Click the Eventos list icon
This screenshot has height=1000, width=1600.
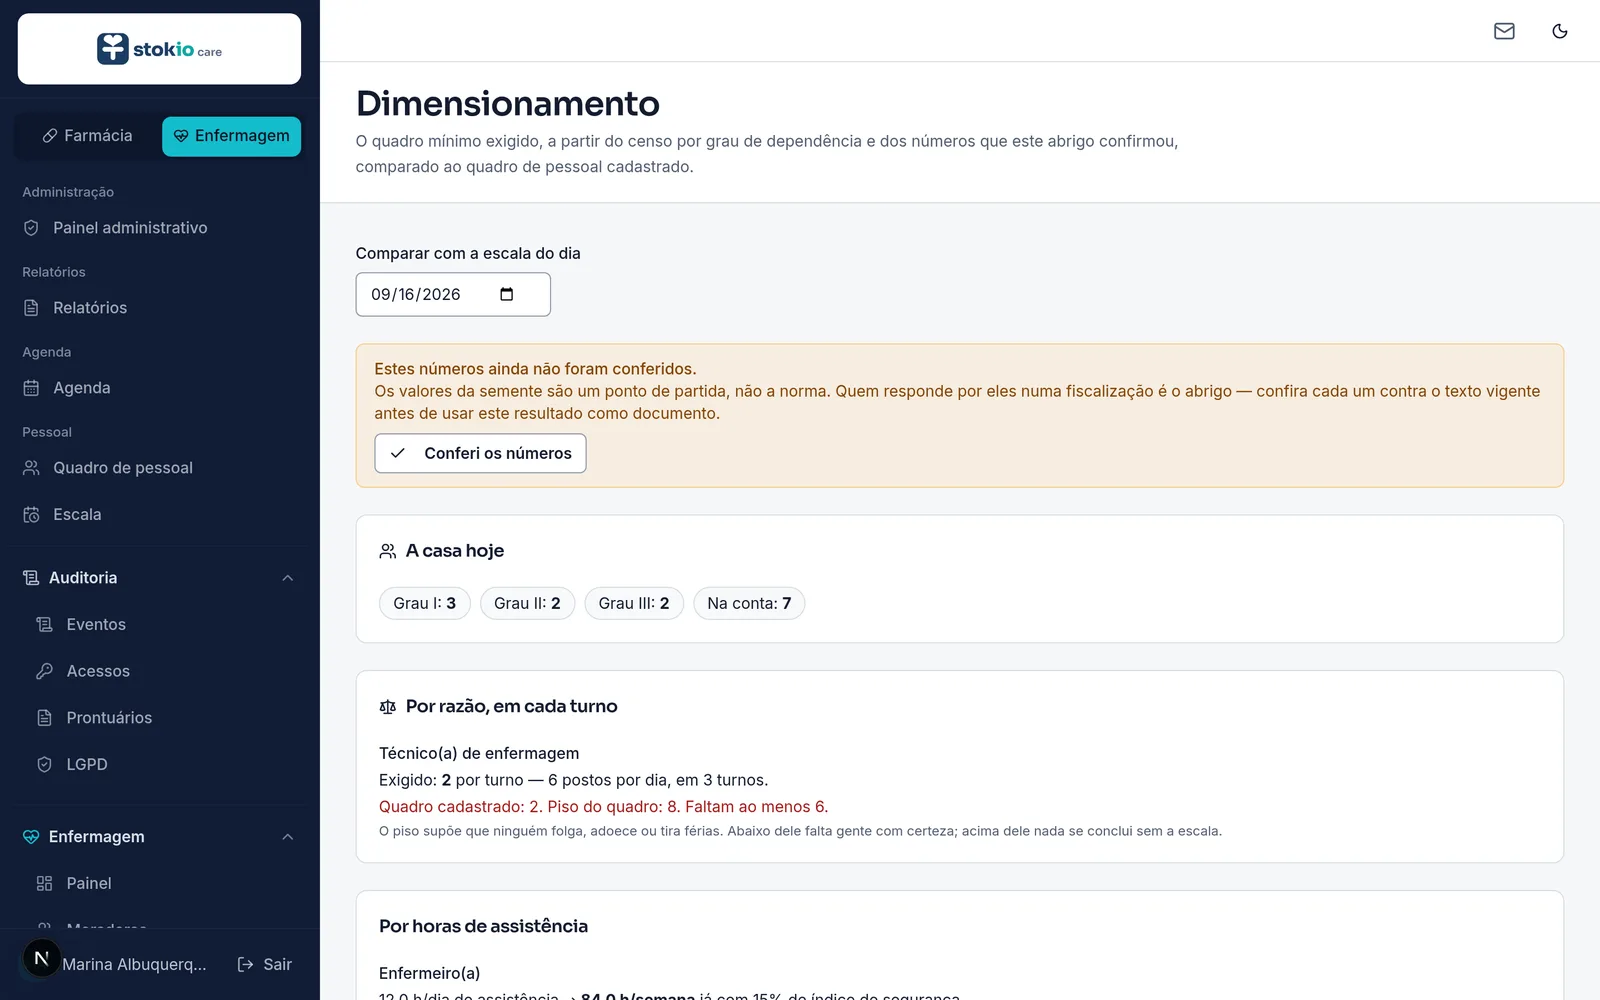tap(44, 625)
